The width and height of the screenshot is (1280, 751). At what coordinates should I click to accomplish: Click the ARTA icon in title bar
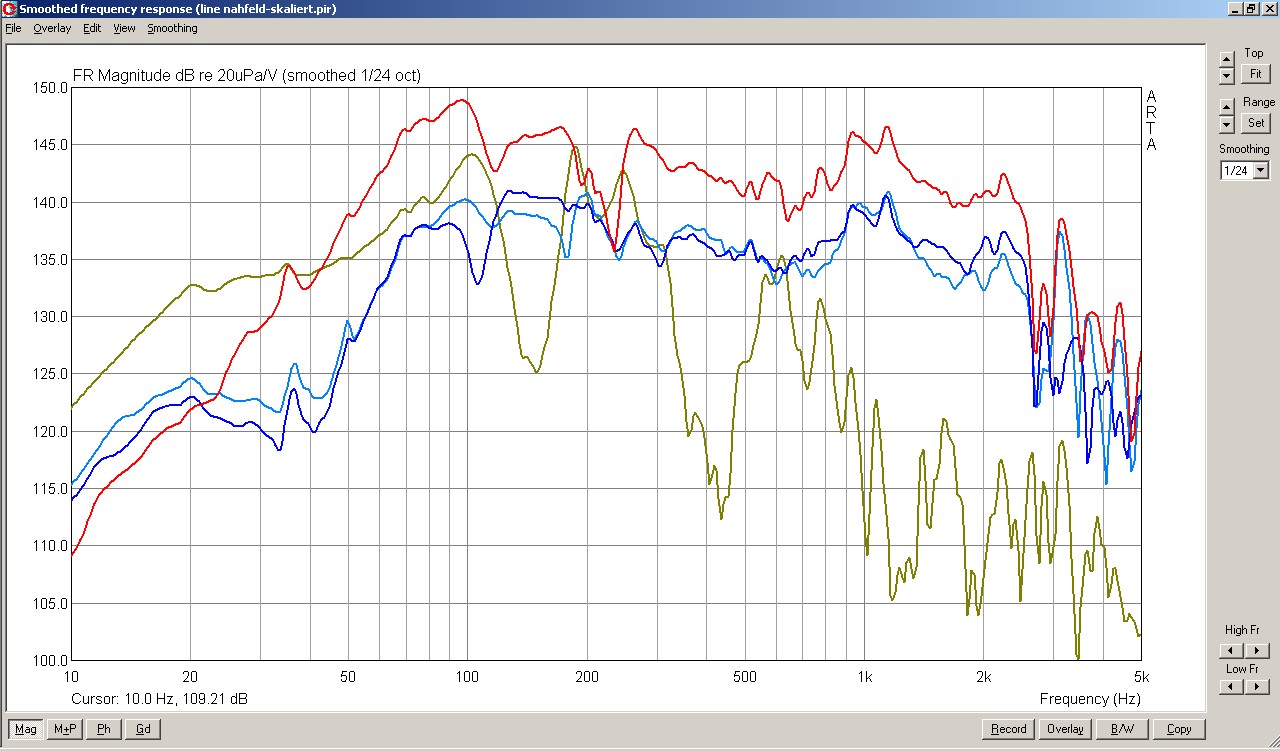click(10, 9)
